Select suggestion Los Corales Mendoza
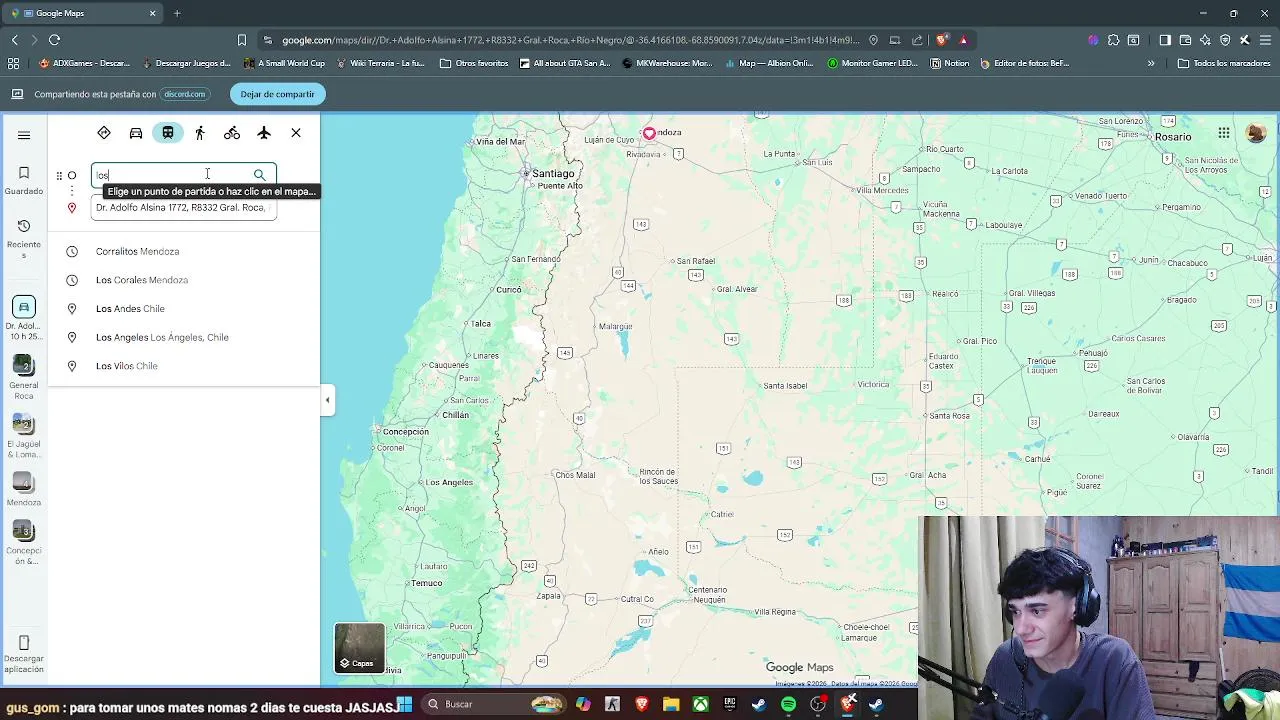Viewport: 1280px width, 720px height. [x=184, y=280]
